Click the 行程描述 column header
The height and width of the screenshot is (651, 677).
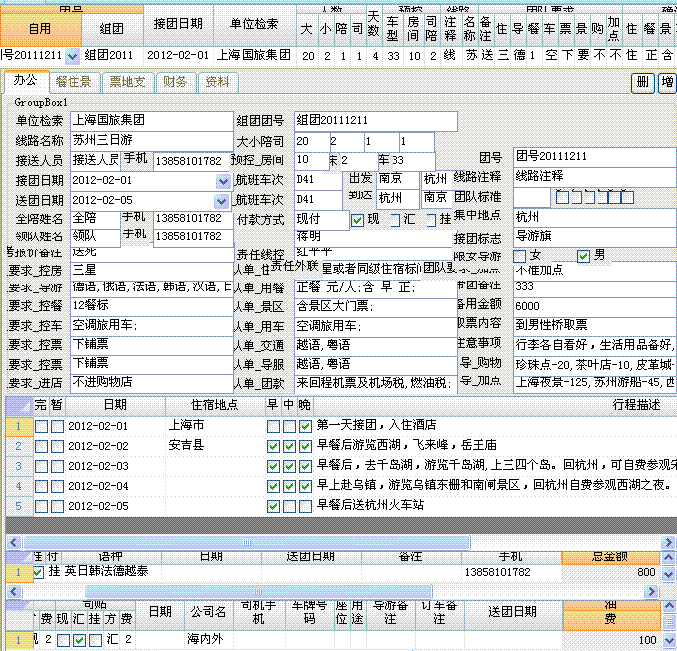coord(636,405)
